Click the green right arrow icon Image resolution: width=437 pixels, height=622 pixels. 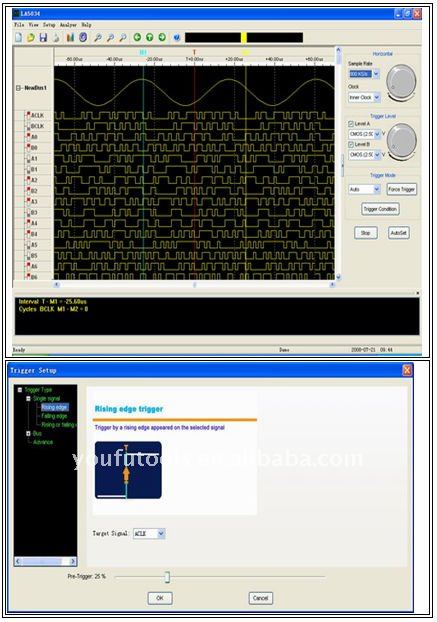tap(162, 37)
